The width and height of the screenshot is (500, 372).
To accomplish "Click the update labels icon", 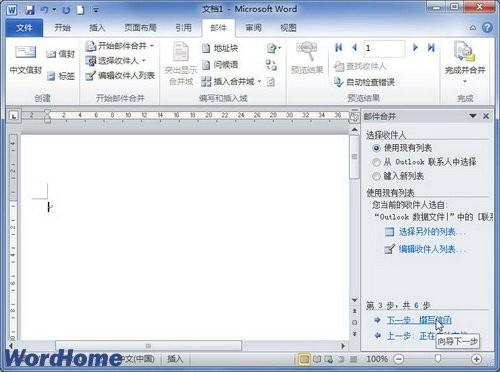I will coord(271,82).
